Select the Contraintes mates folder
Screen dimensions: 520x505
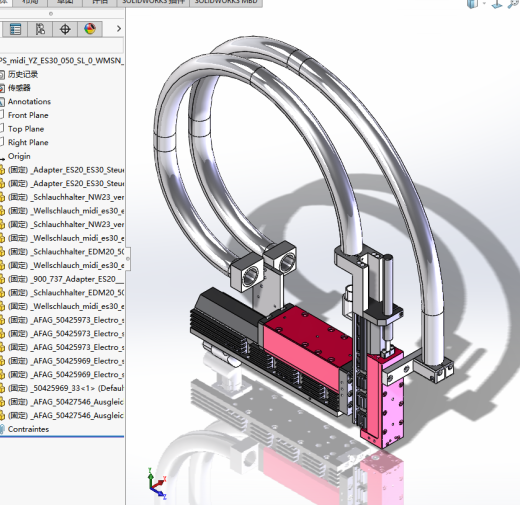(28, 429)
